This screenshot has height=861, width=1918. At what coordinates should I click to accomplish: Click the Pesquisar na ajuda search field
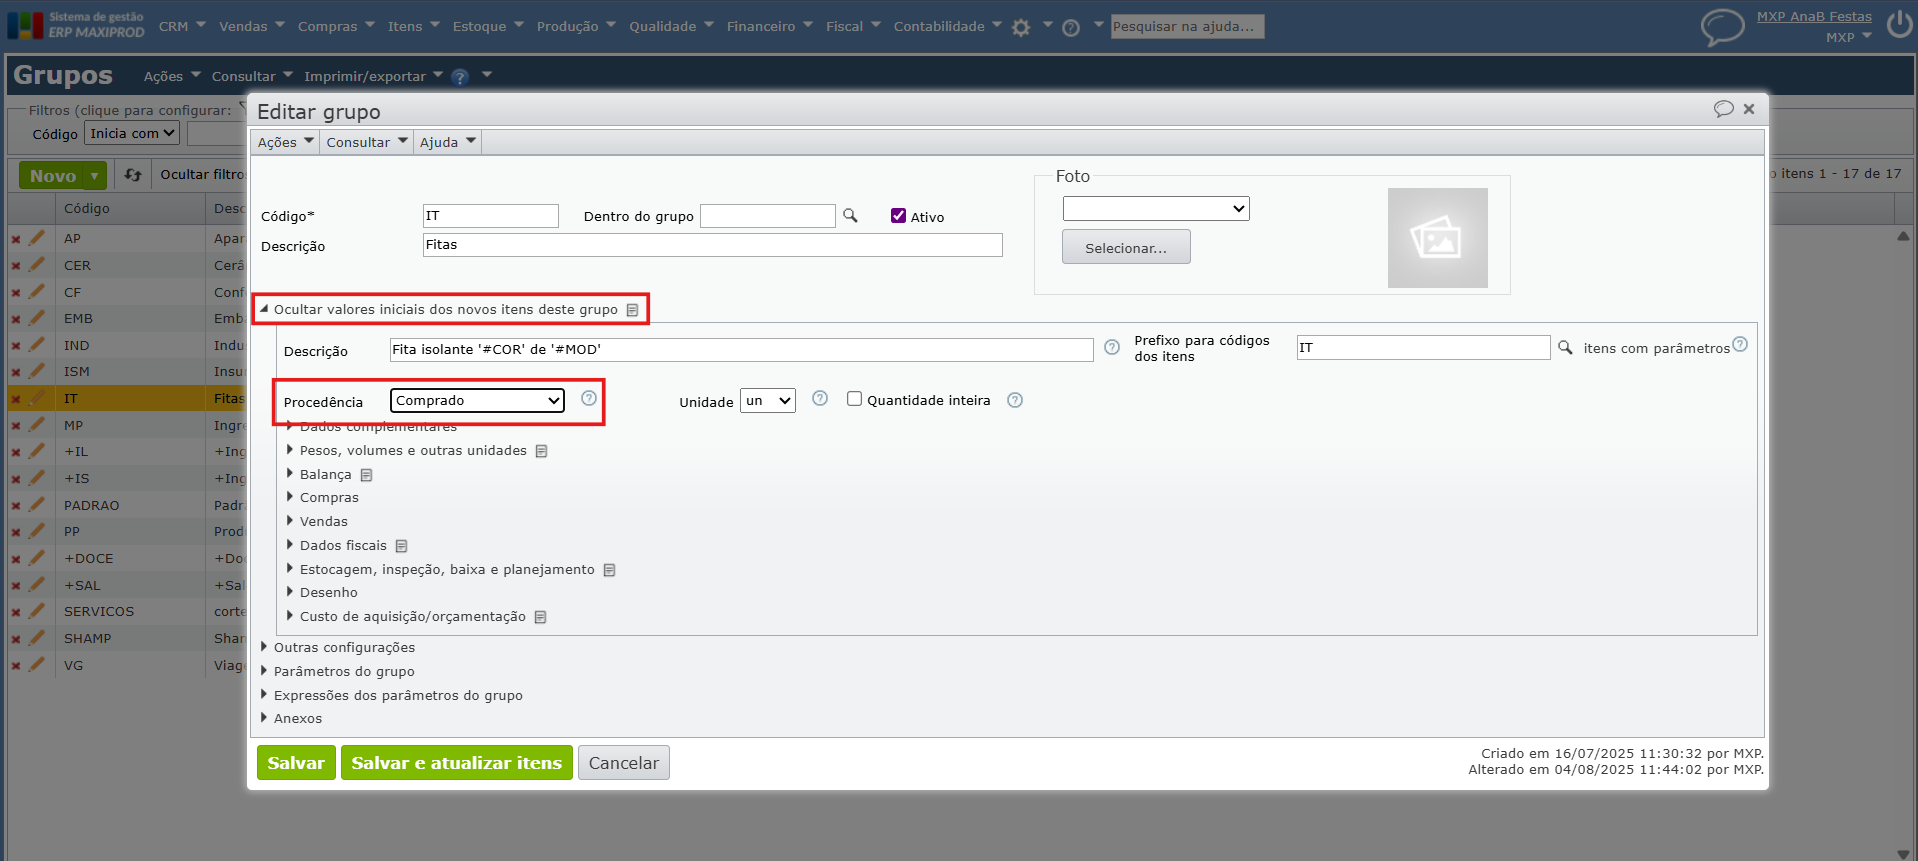(1187, 27)
